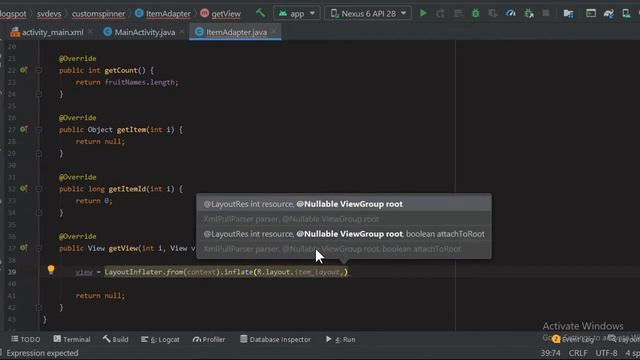Click override gutter icon for getItemId

pos(24,189)
